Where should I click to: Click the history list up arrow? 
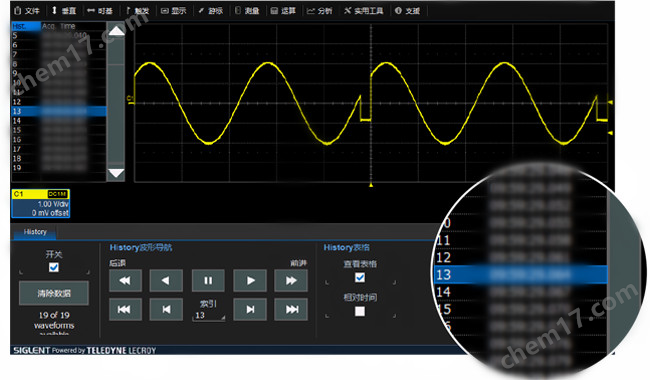[116, 31]
